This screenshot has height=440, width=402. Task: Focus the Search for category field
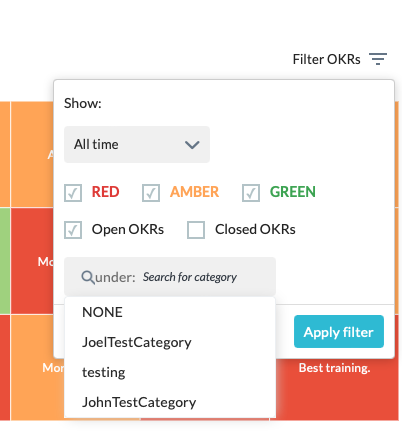(190, 277)
